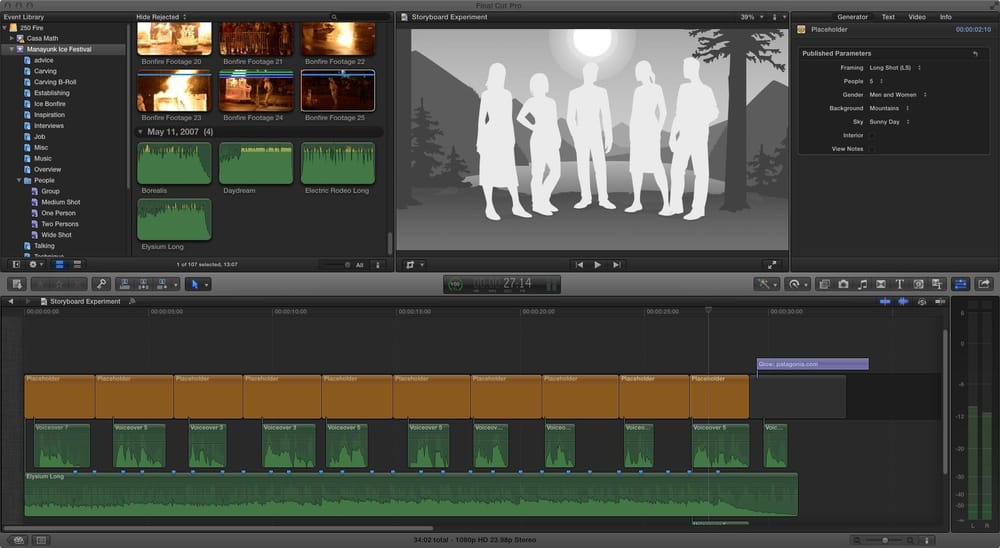The height and width of the screenshot is (548, 1000).
Task: Open the Framing Long Shot dropdown
Action: [895, 68]
